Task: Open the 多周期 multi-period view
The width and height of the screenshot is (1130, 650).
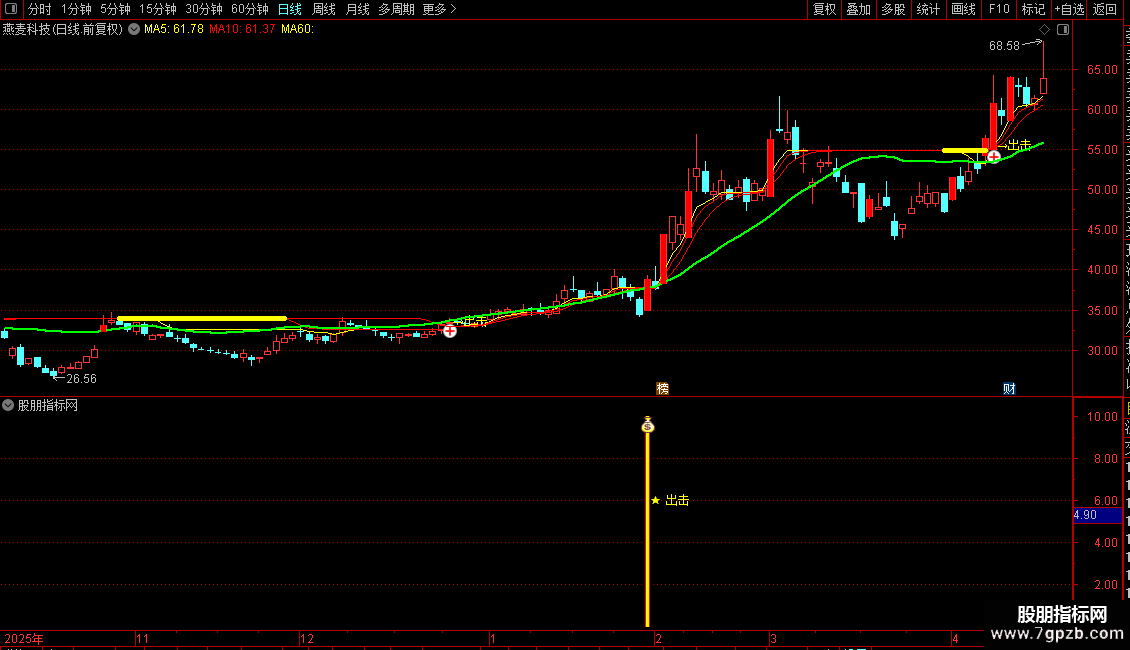Action: (396, 9)
